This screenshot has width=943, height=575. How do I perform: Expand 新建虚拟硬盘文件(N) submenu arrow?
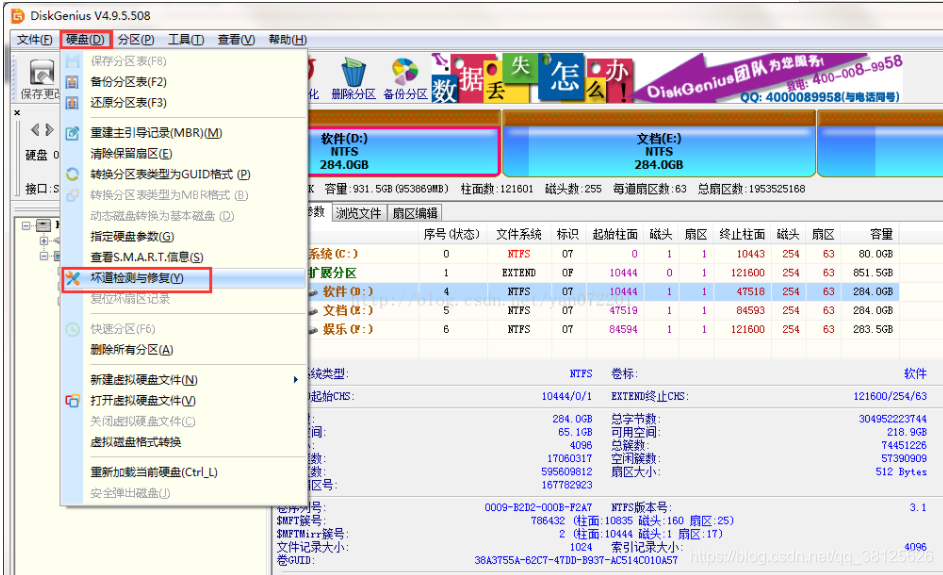295,380
